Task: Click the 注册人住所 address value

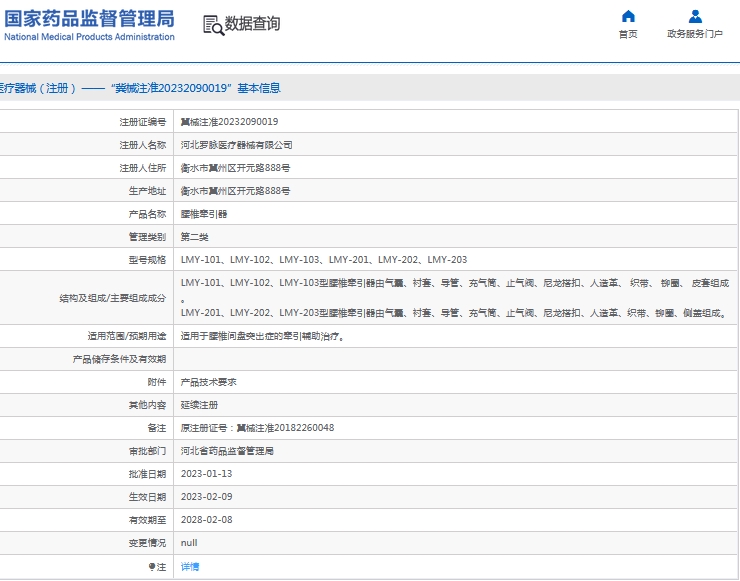Action: [235, 168]
